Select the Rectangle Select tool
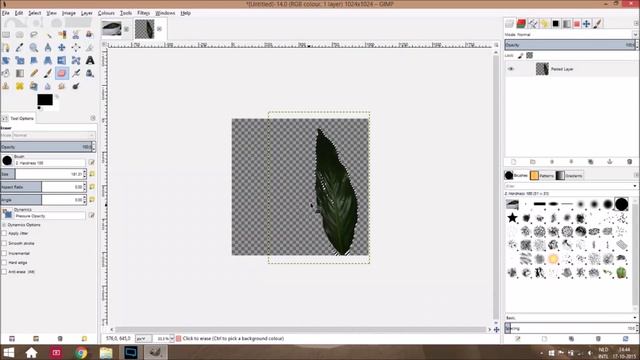The height and width of the screenshot is (360, 640). pos(6,35)
